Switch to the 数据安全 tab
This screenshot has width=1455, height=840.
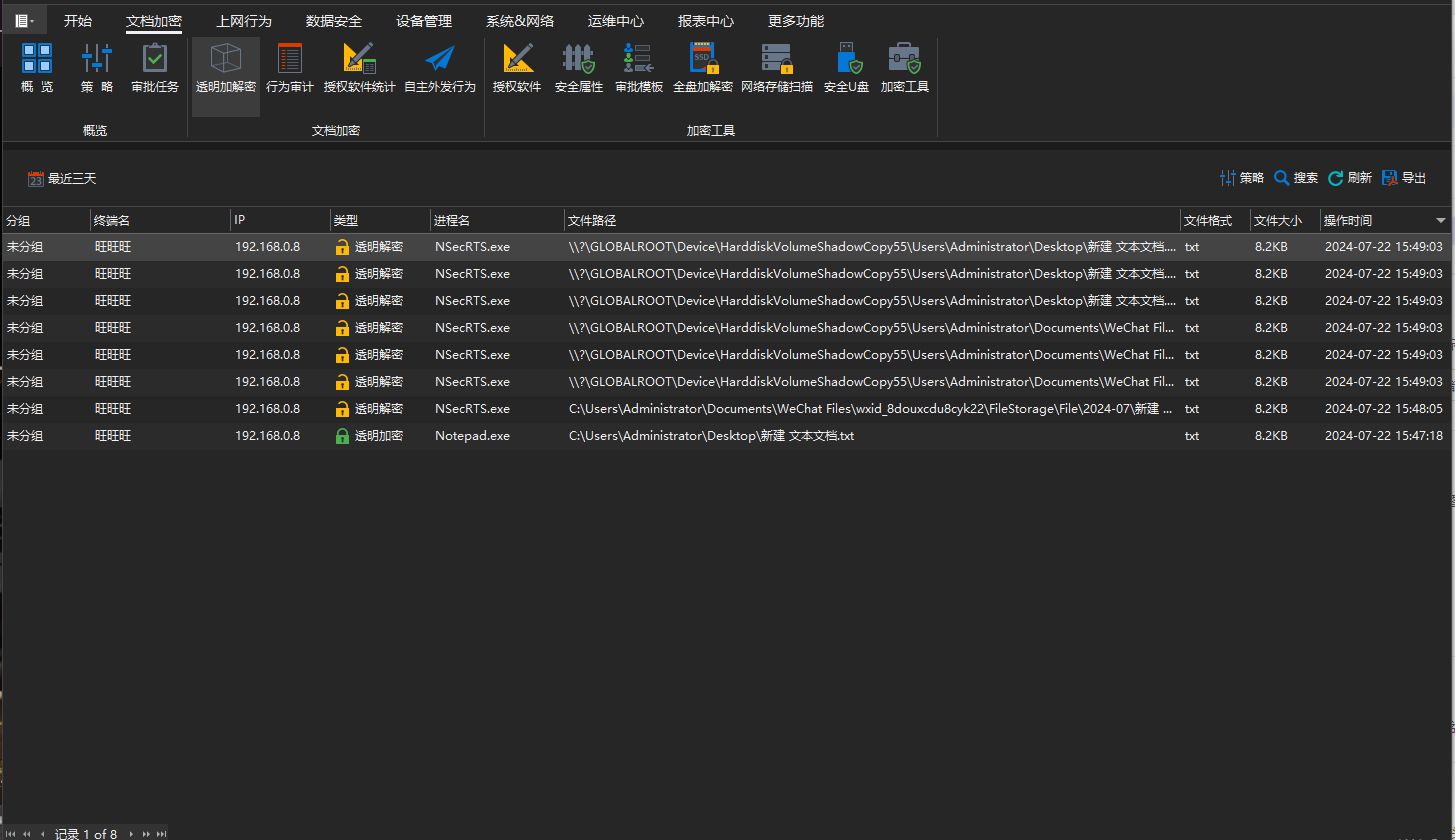(x=334, y=21)
